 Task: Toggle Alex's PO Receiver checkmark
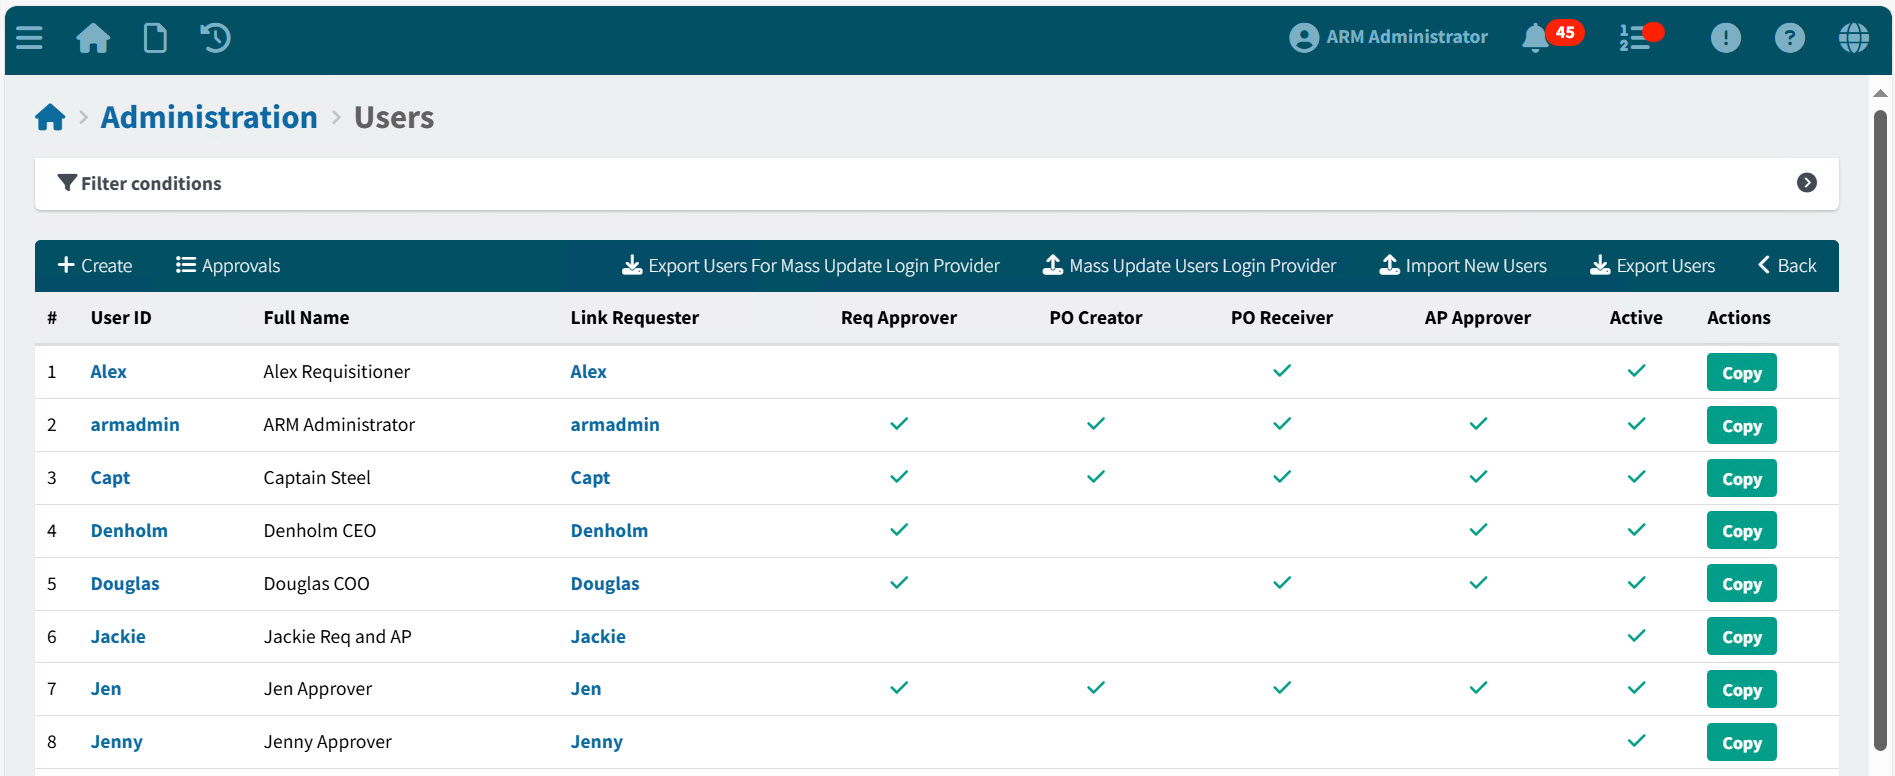point(1281,371)
